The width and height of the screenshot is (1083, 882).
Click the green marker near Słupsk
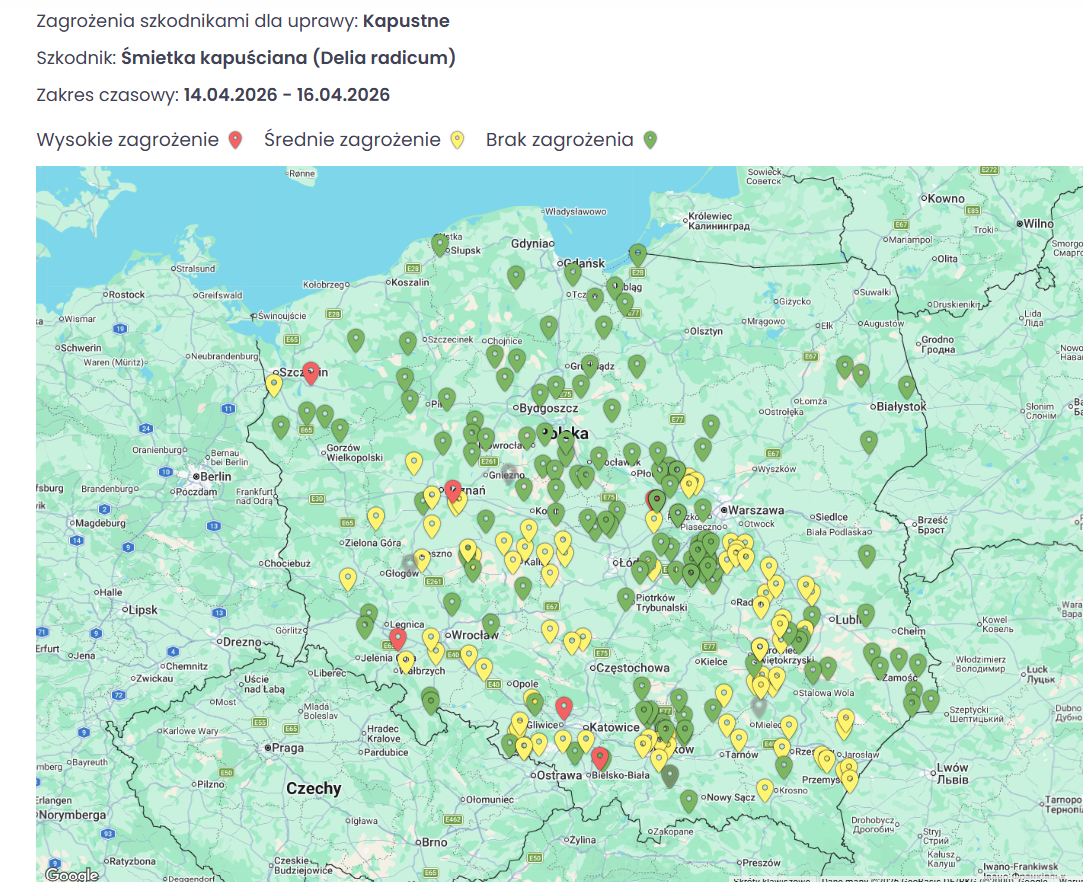click(x=440, y=244)
